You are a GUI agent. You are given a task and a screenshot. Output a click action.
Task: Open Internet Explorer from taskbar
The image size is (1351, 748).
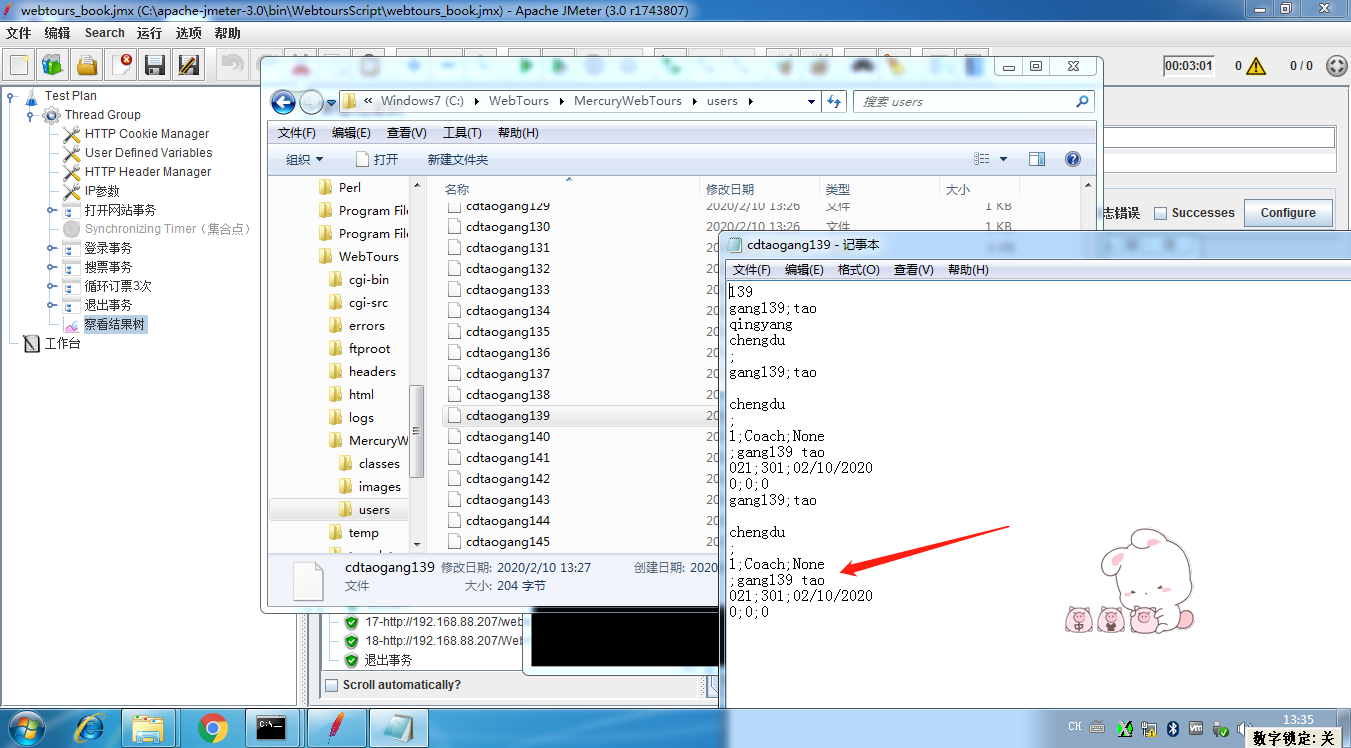(x=88, y=728)
